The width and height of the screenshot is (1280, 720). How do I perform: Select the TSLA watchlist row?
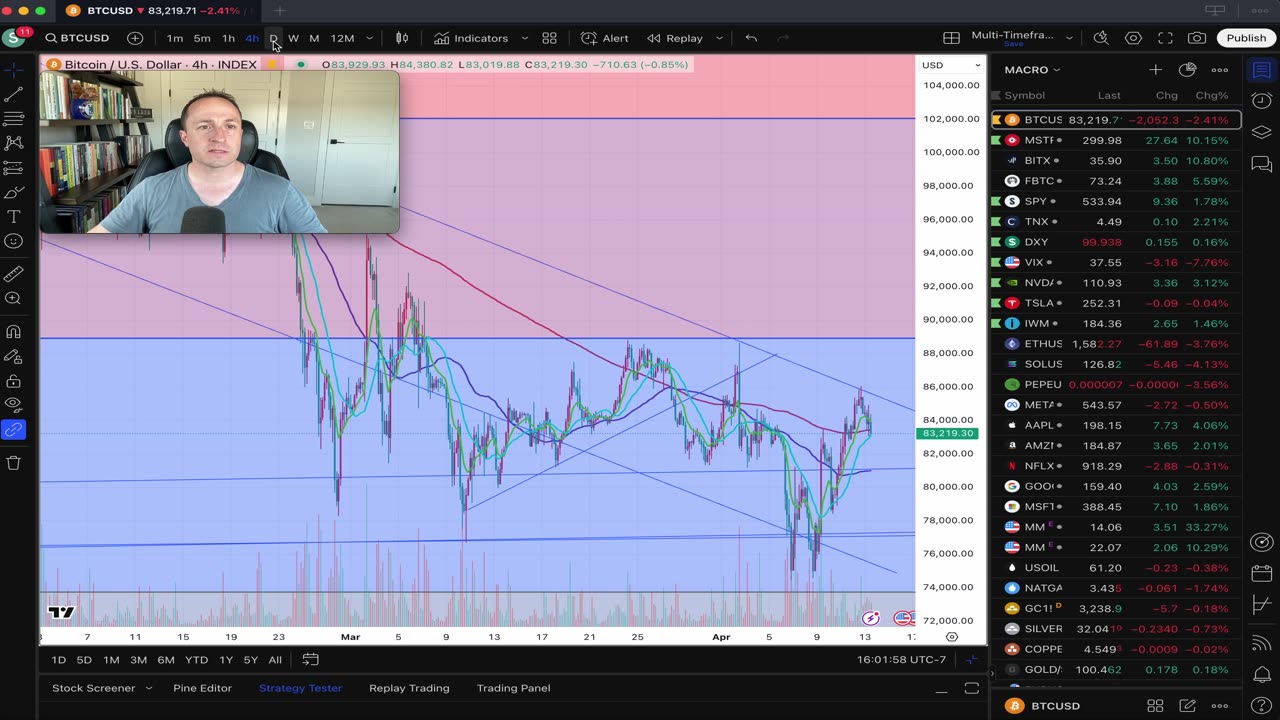pos(1116,303)
